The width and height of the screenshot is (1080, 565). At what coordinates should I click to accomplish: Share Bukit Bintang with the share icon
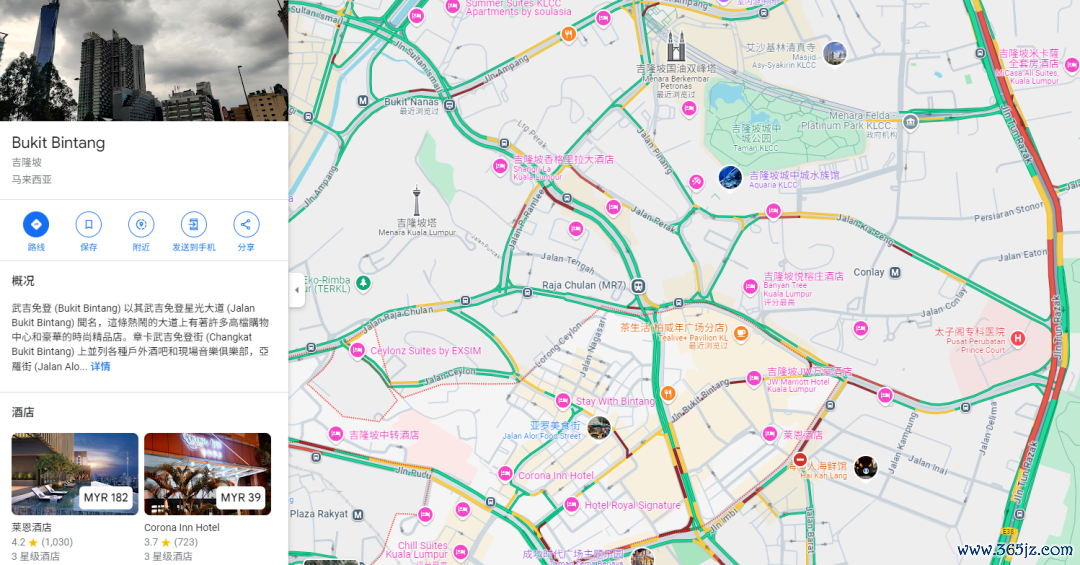pyautogui.click(x=246, y=225)
